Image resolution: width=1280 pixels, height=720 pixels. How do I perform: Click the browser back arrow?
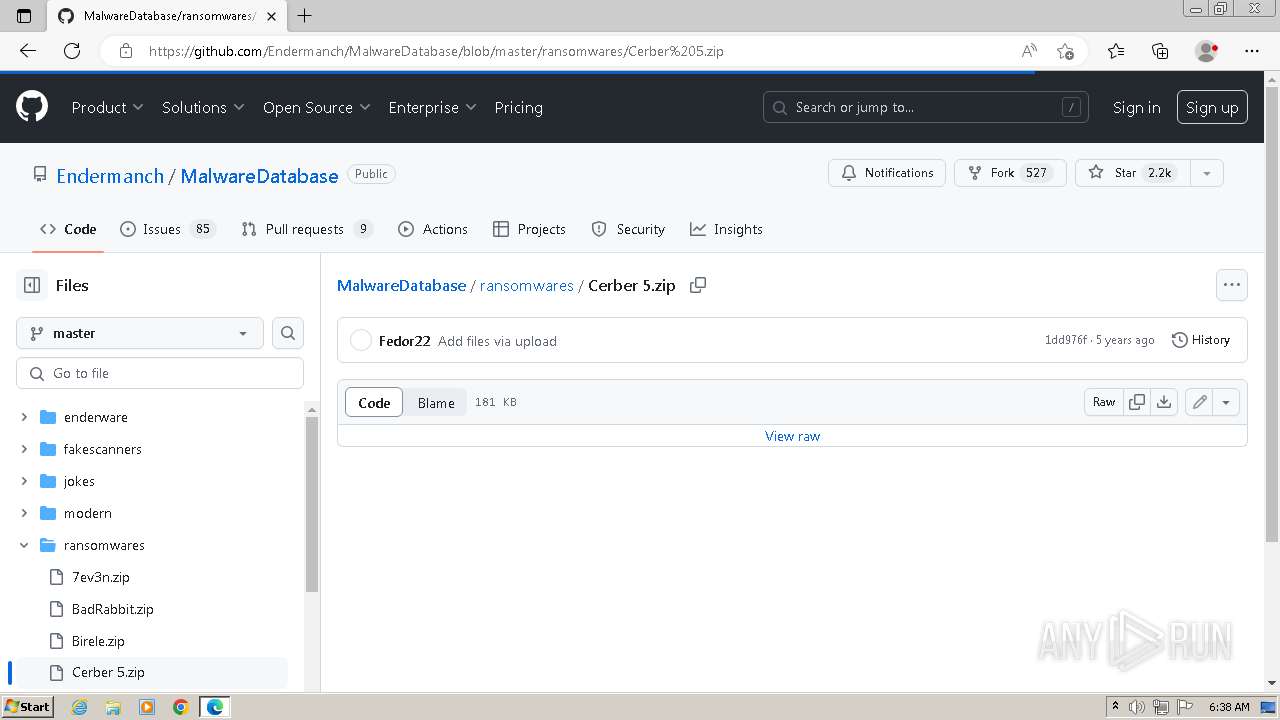click(28, 51)
